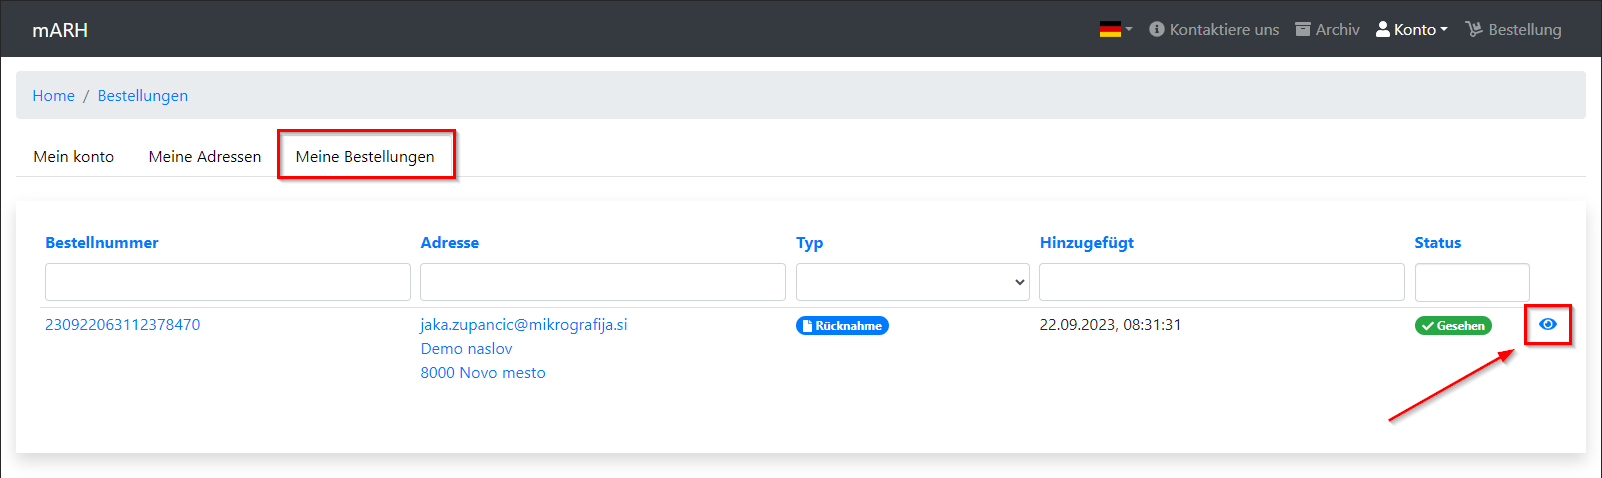Click the Bestellungen breadcrumb link
Screen dimensions: 1602x478
142,96
